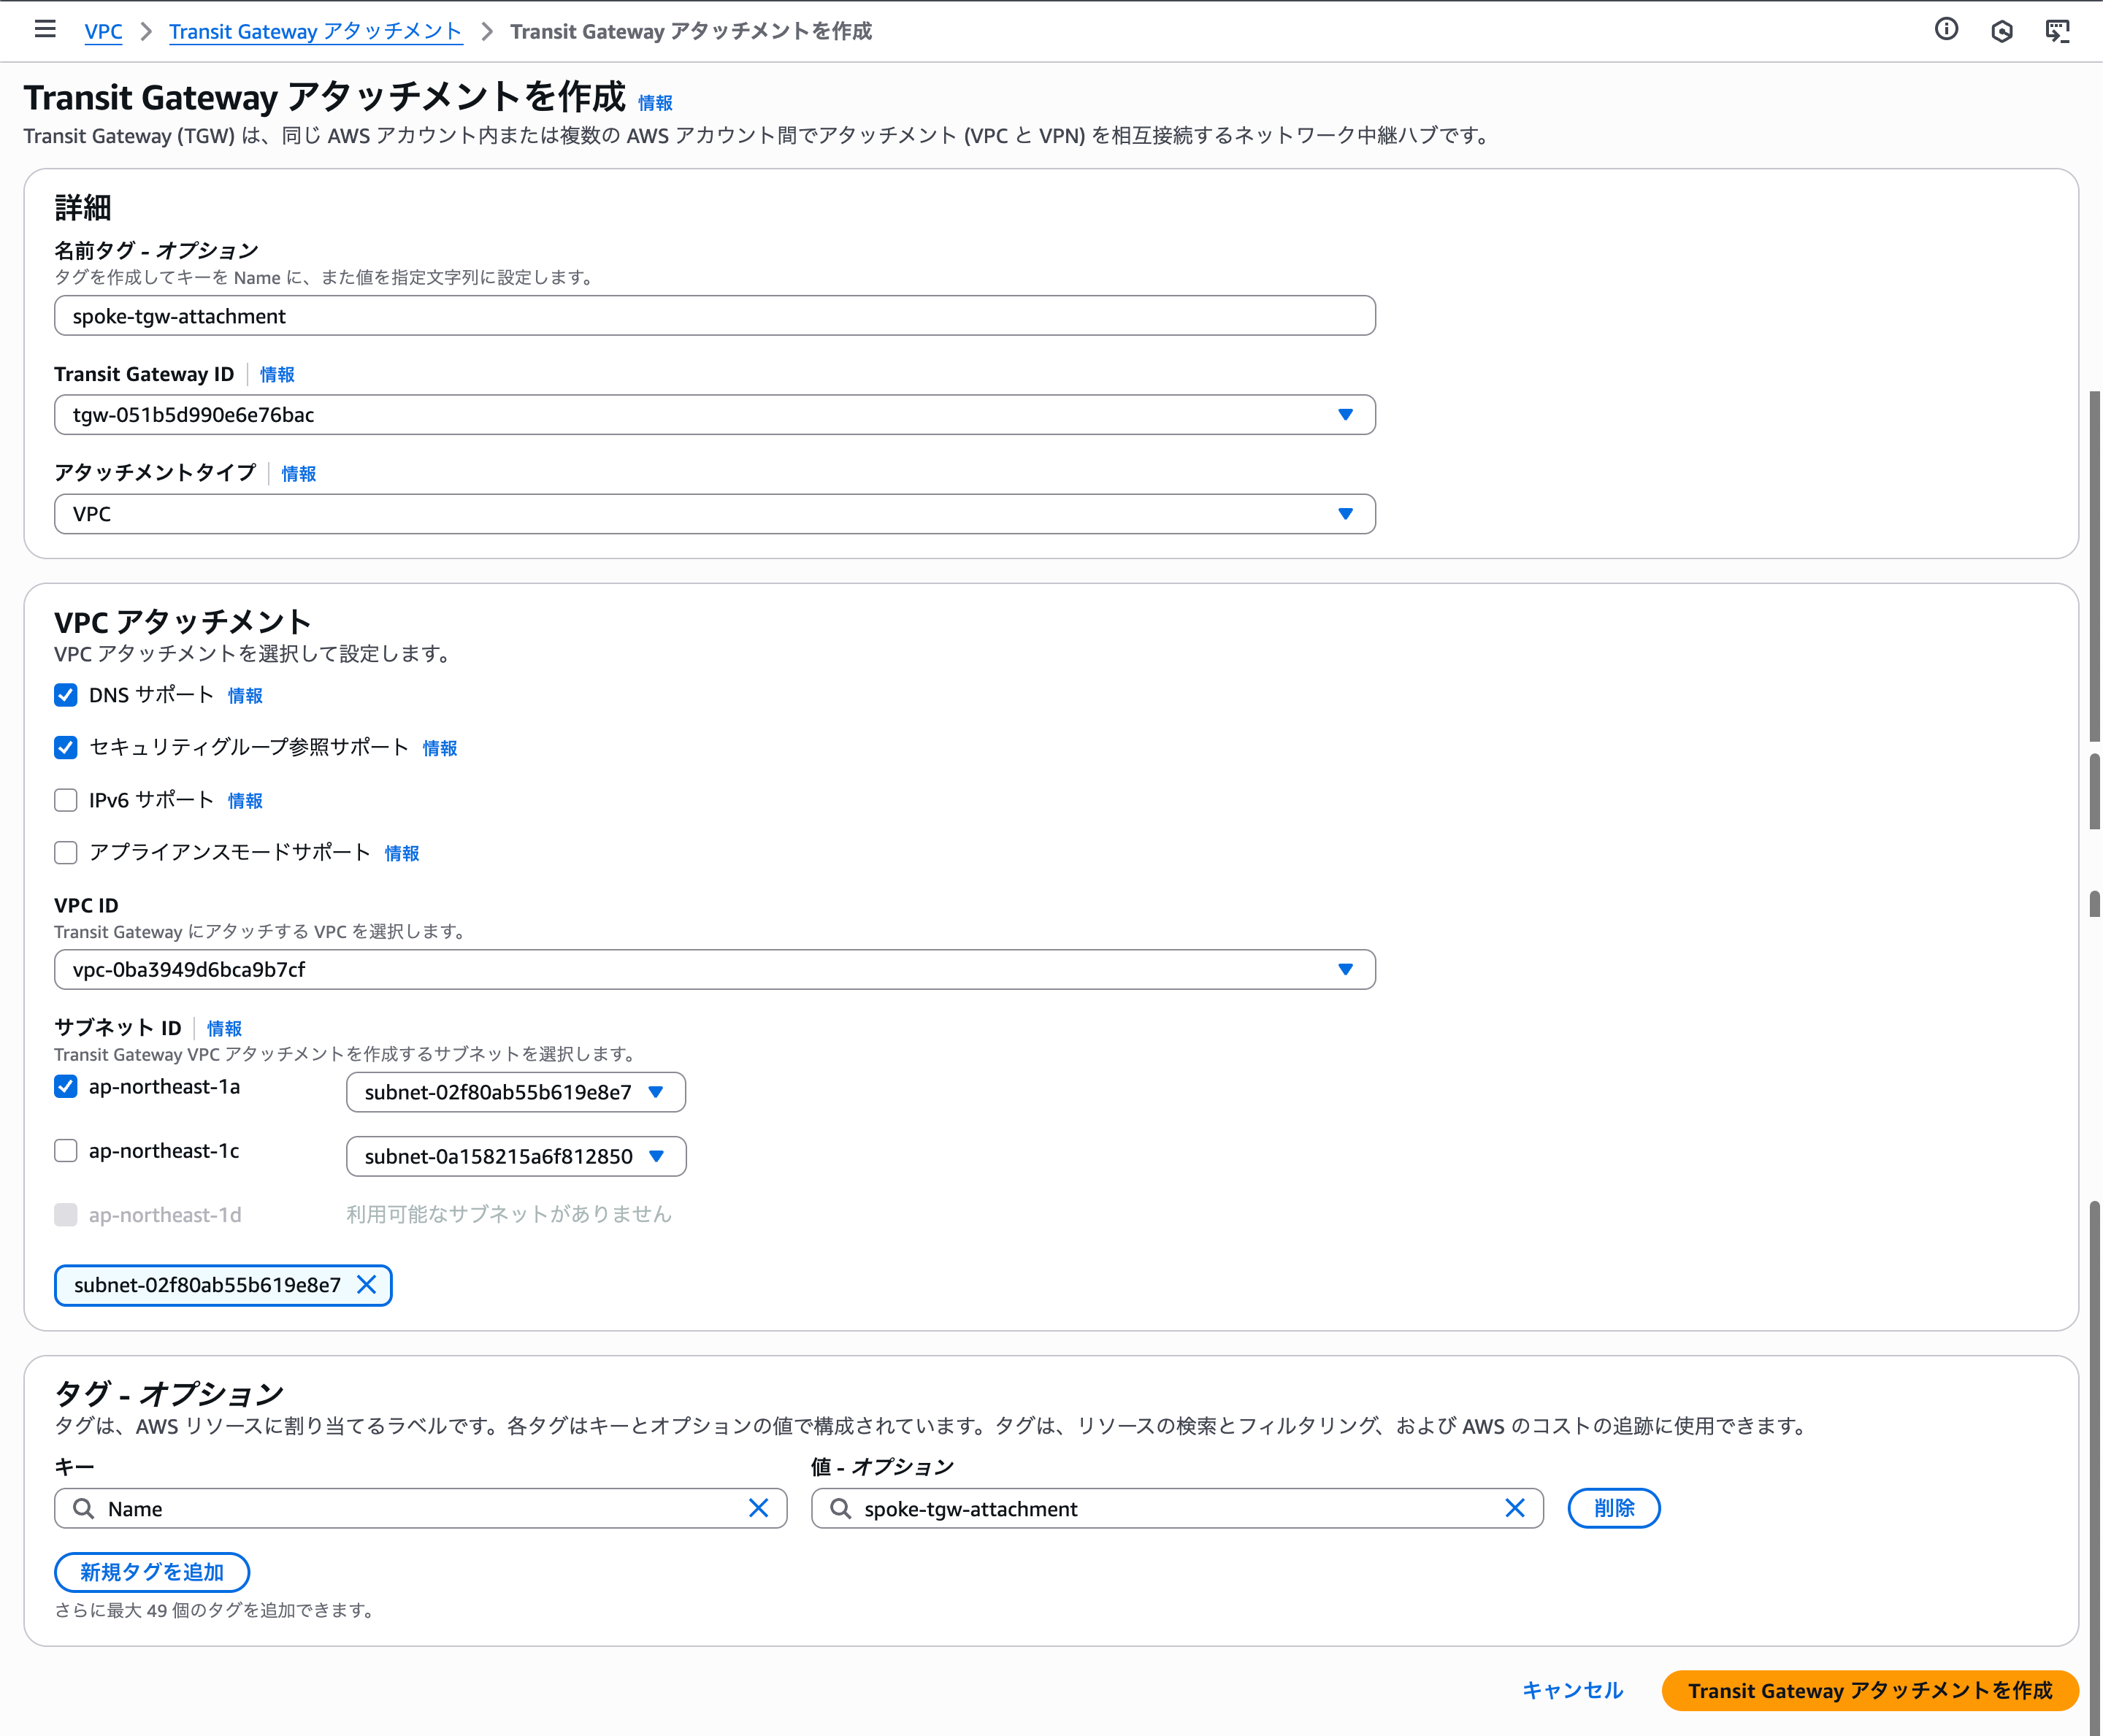Click the hexagon settings icon in header
Image resolution: width=2103 pixels, height=1736 pixels.
pos(2001,31)
